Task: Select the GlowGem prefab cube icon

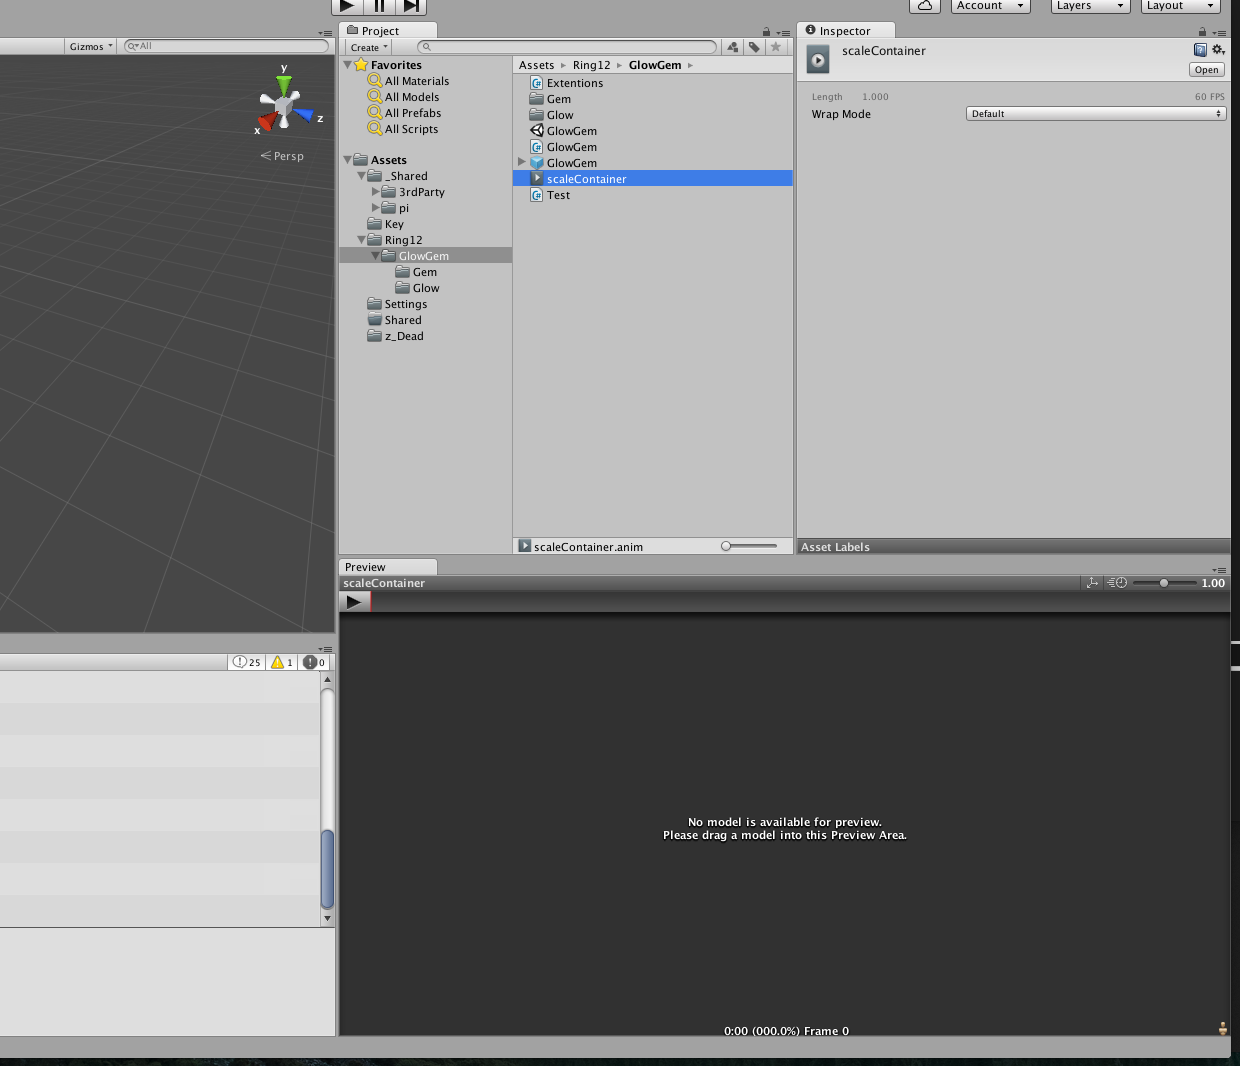Action: coord(537,163)
